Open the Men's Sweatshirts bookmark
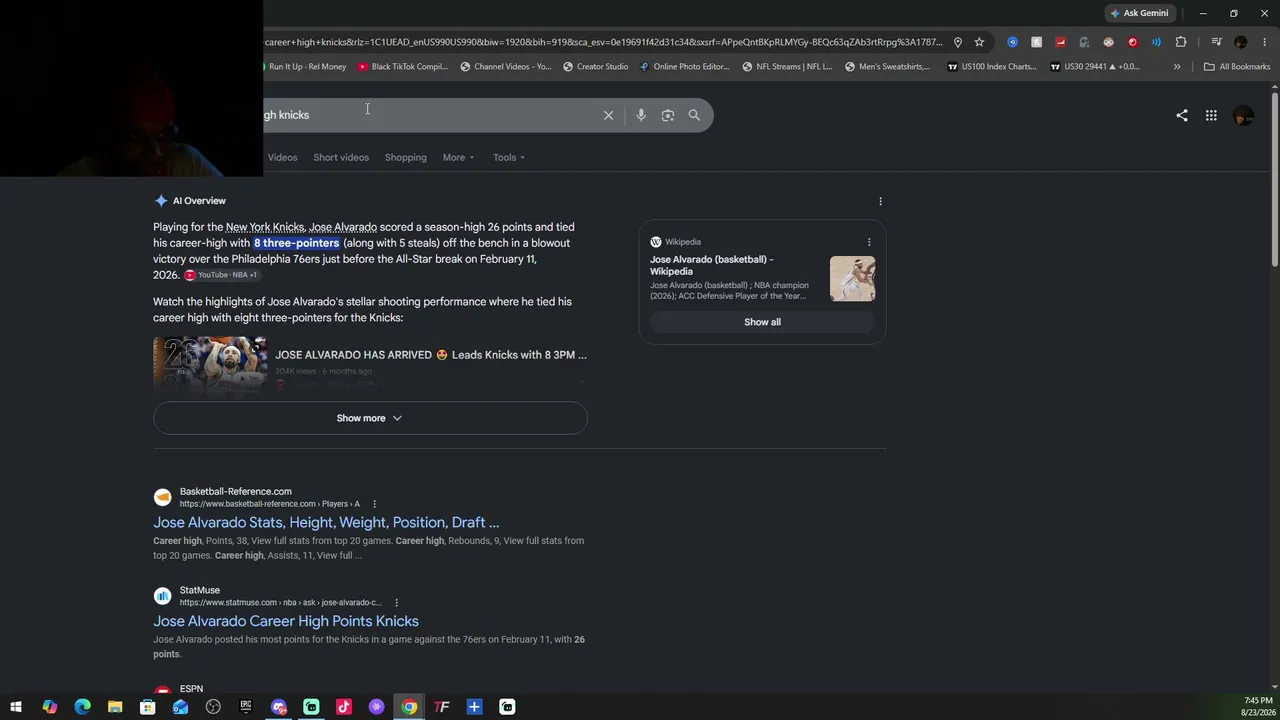Screen dimensions: 1280x720 pos(887,67)
